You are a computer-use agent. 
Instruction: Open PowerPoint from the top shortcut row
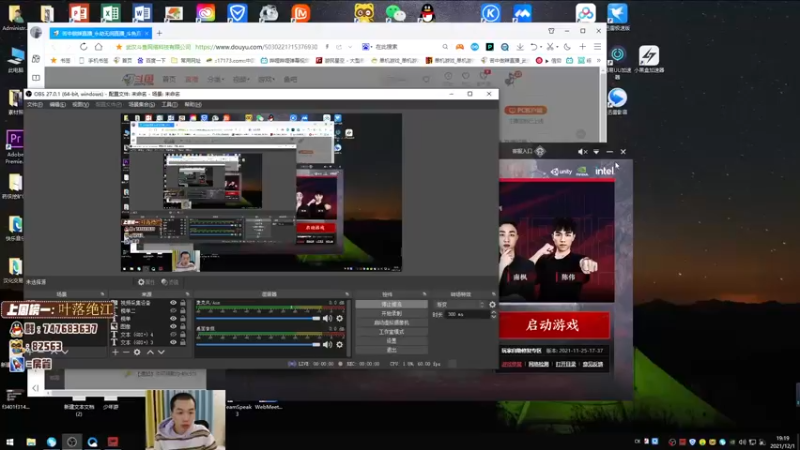(79, 13)
